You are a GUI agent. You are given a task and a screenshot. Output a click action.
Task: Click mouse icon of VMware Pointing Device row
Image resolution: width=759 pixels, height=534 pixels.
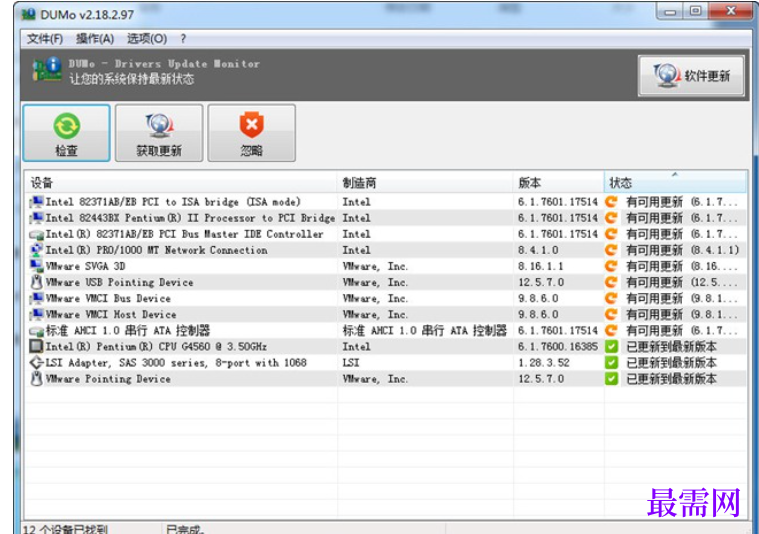pyautogui.click(x=36, y=379)
